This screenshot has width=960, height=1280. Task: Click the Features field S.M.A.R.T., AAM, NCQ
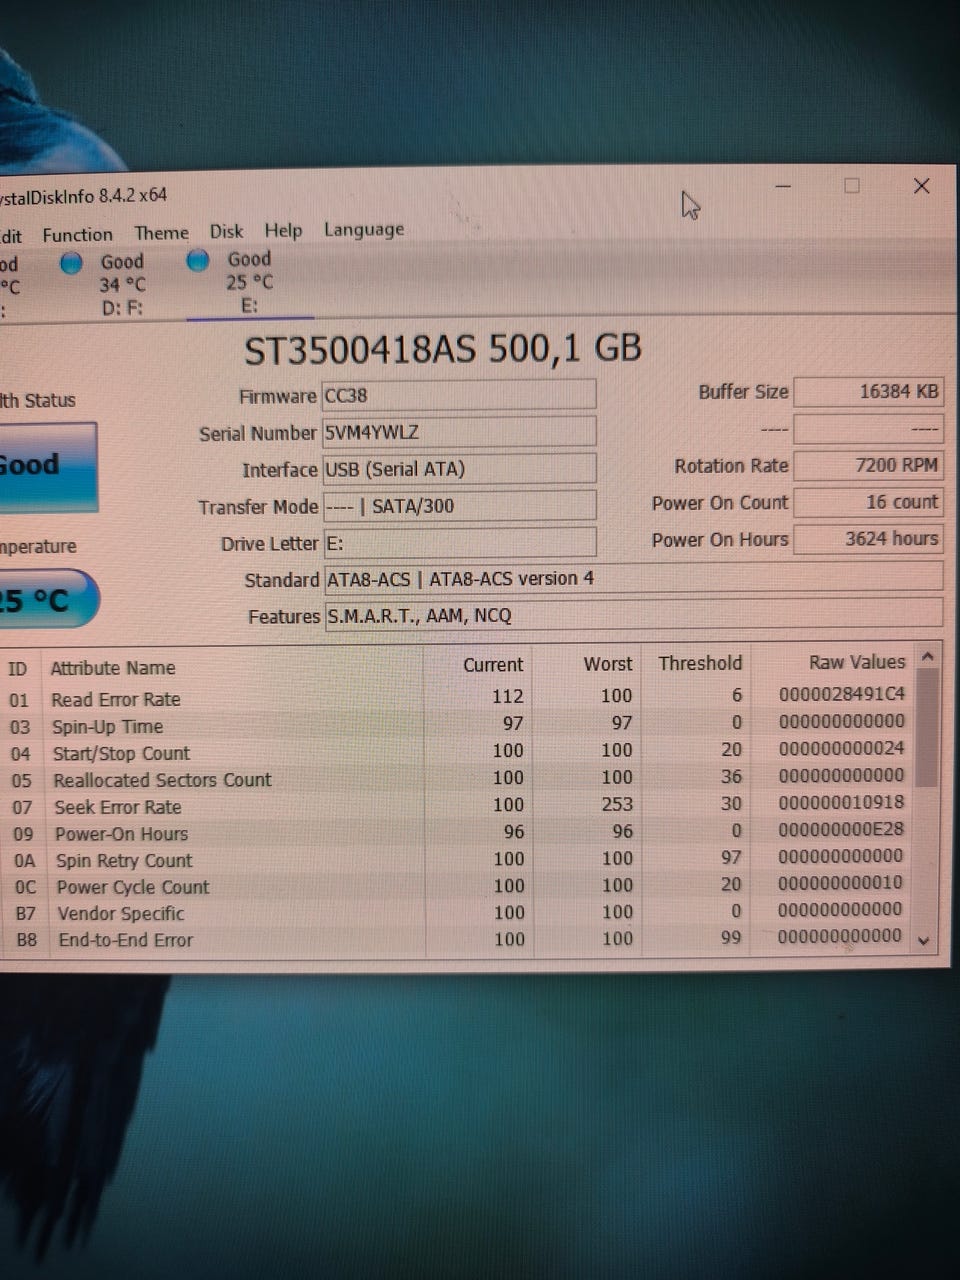633,614
